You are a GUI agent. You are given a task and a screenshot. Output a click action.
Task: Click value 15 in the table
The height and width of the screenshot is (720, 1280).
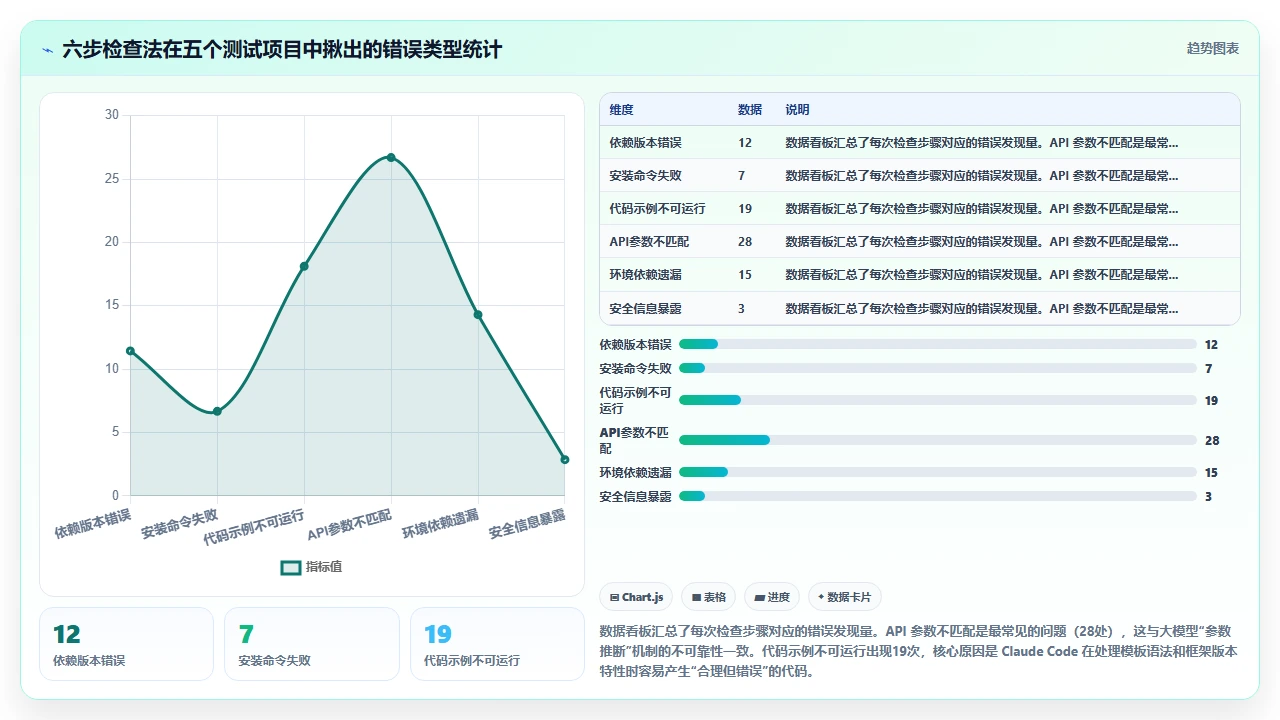click(745, 275)
